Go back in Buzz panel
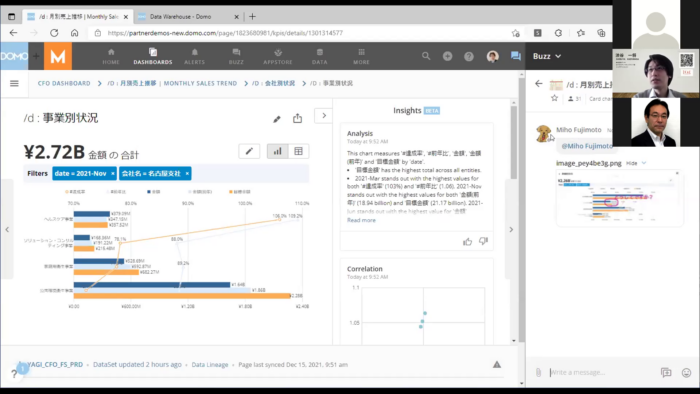Viewport: 700px width, 394px height. tap(539, 83)
